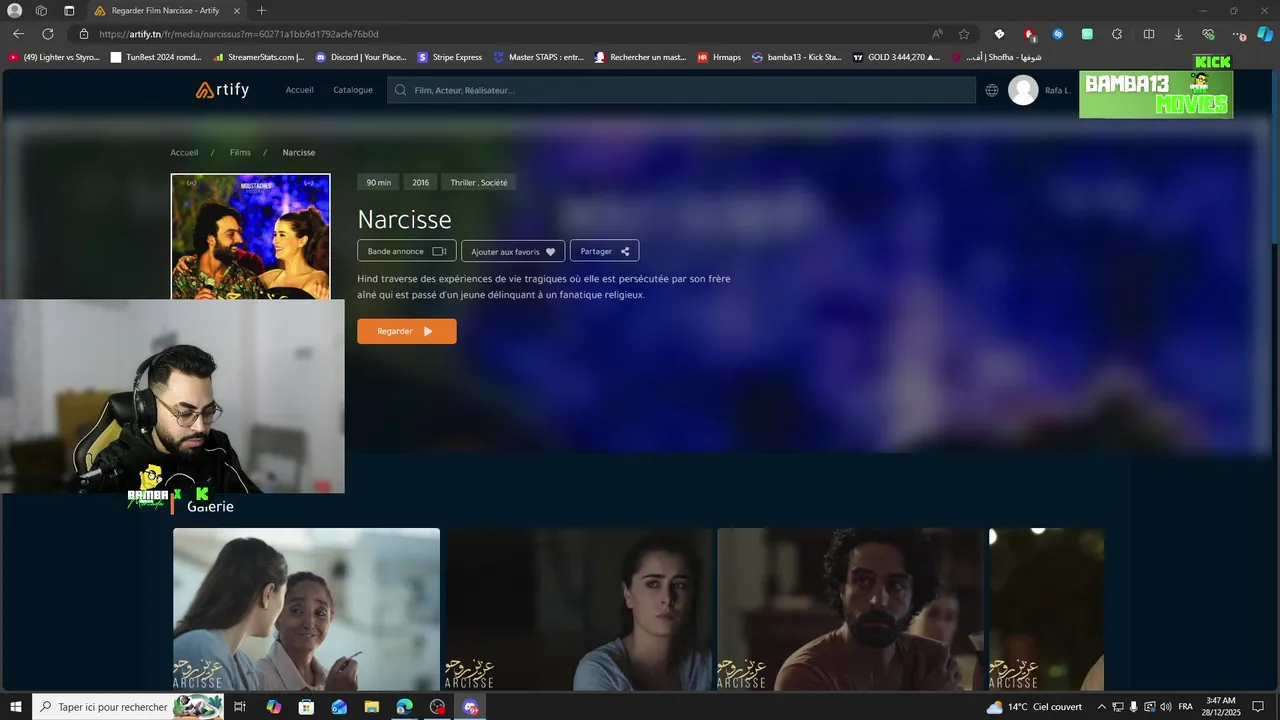Viewport: 1280px width, 720px height.
Task: Open gallery image of two women talking
Action: (x=306, y=609)
